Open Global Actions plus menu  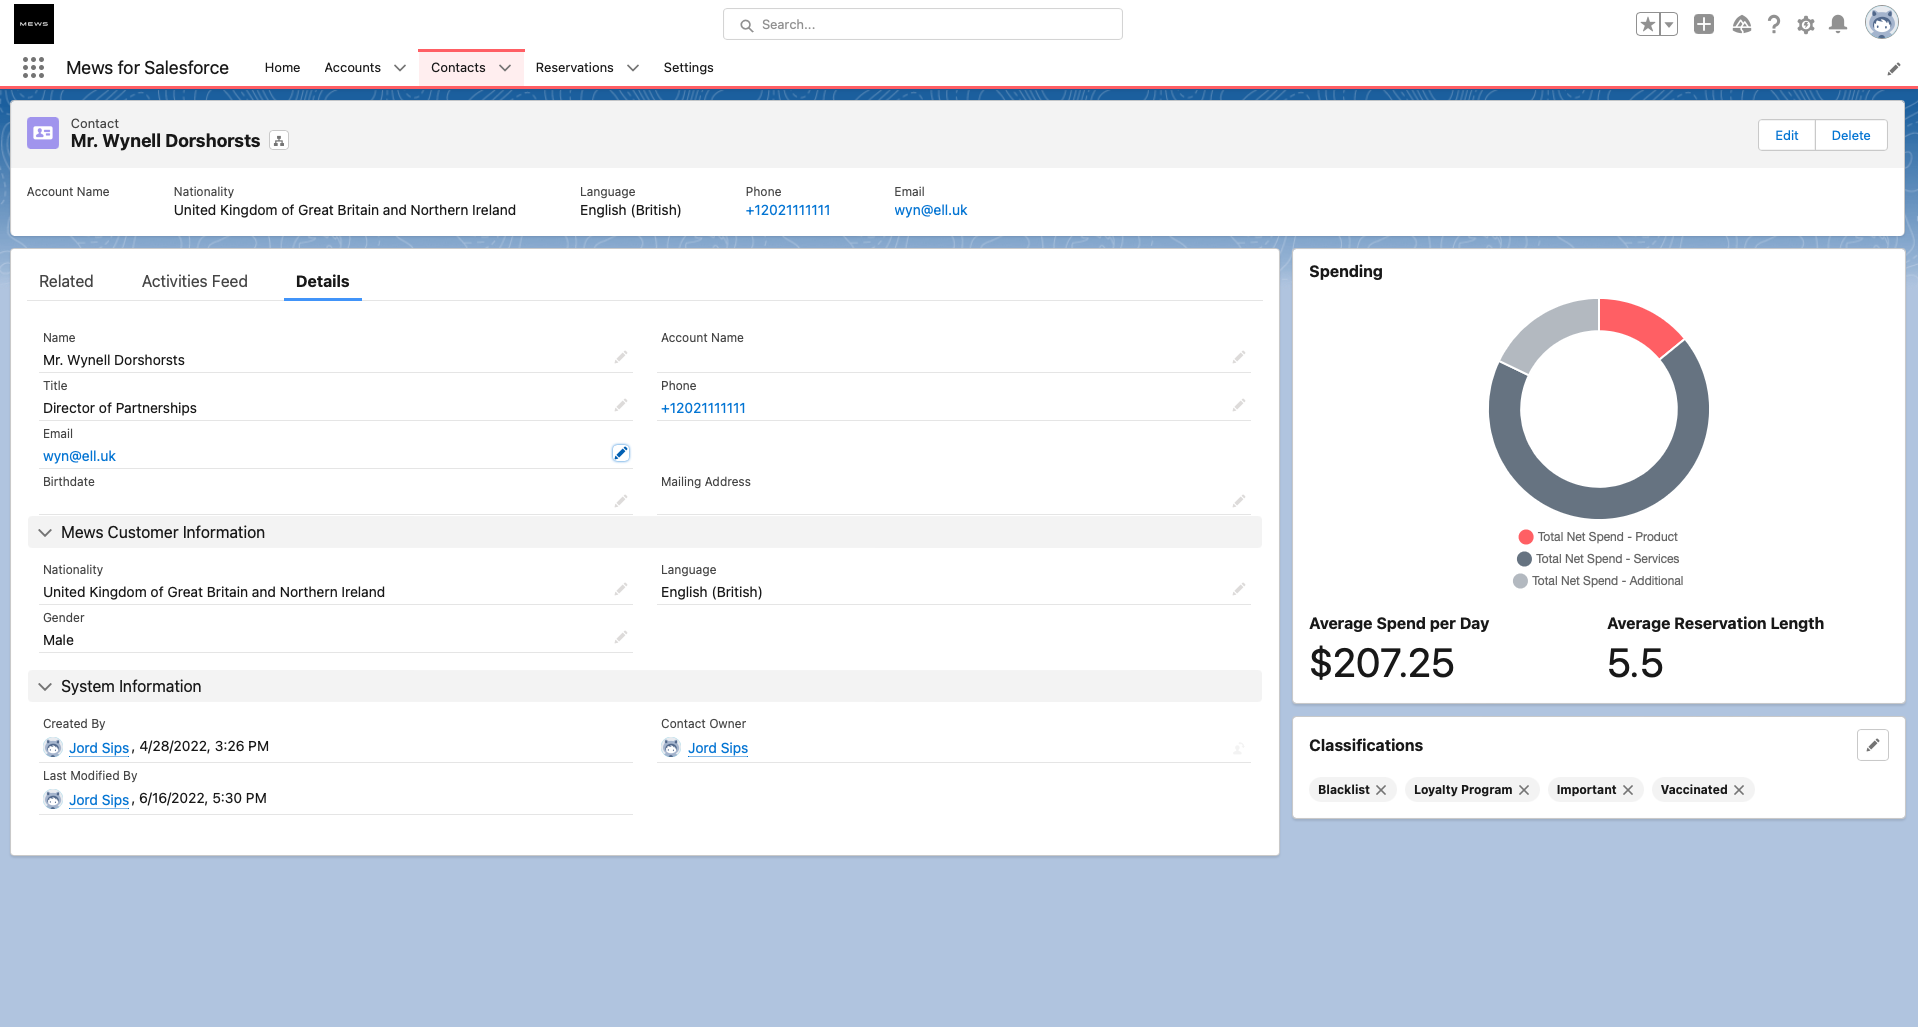click(x=1704, y=24)
